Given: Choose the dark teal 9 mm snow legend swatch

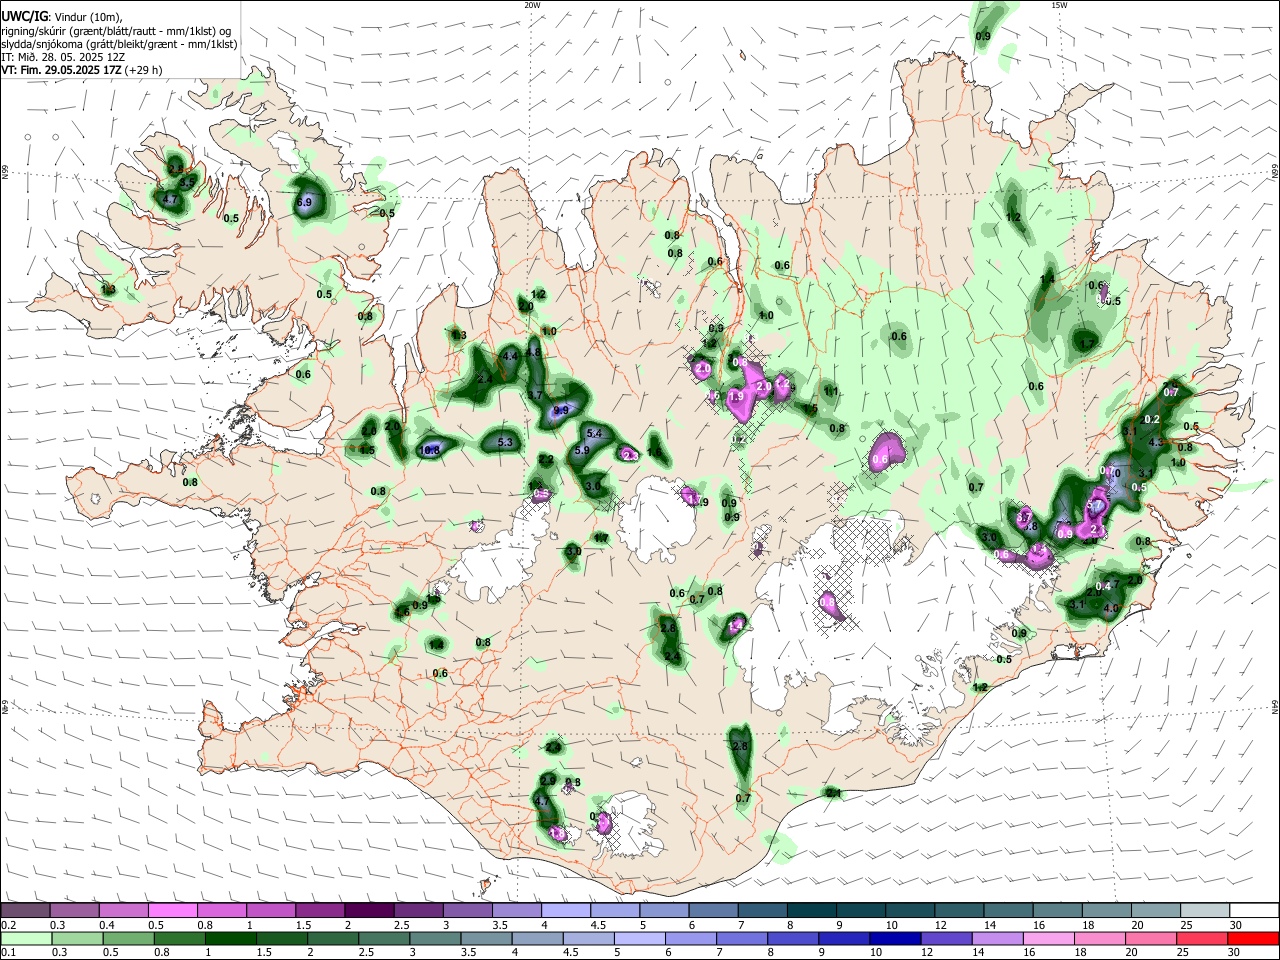Looking at the screenshot, I should [x=860, y=911].
